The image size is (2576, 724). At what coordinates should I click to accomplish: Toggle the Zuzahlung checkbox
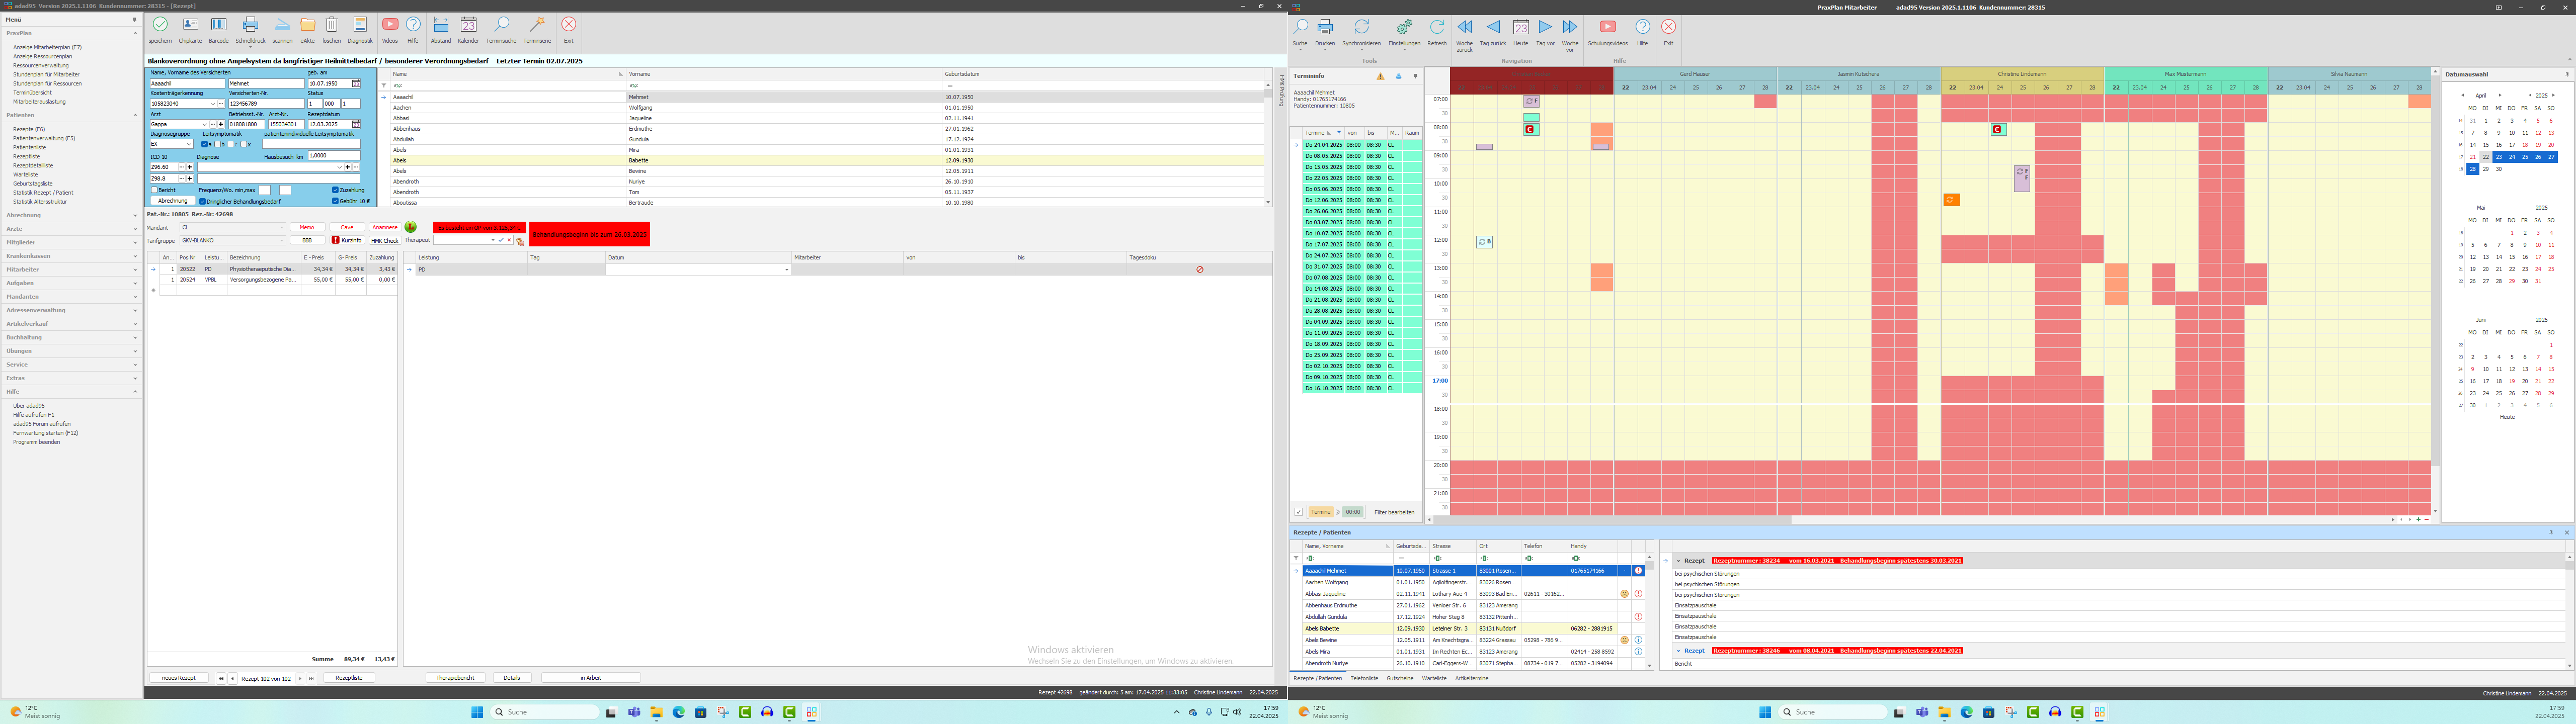(336, 190)
